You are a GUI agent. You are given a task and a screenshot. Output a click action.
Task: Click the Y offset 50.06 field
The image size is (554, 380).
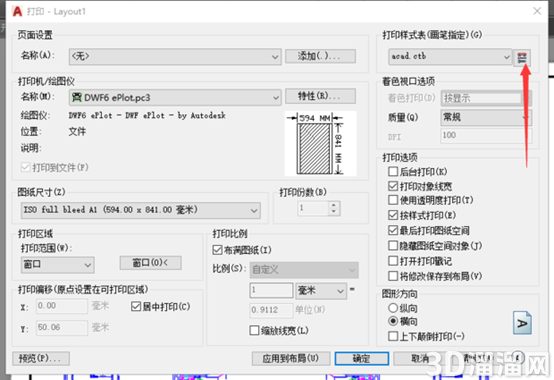coord(62,327)
